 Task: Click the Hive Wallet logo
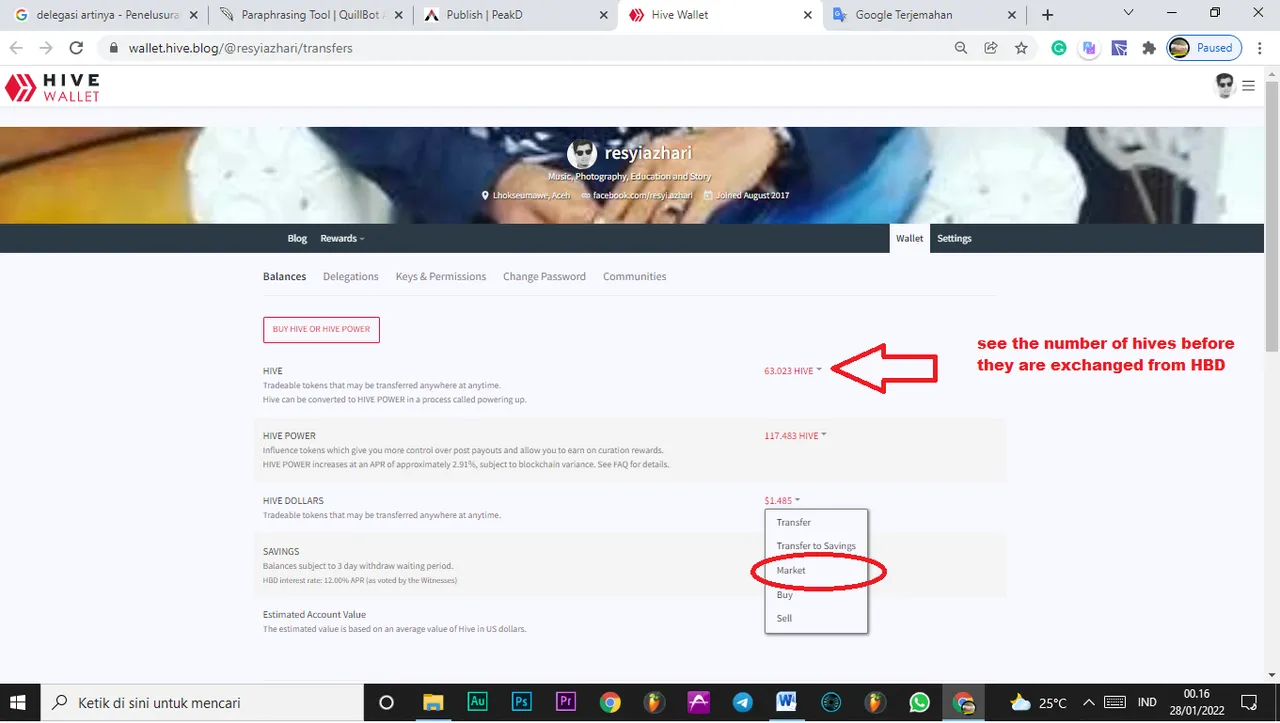52,87
